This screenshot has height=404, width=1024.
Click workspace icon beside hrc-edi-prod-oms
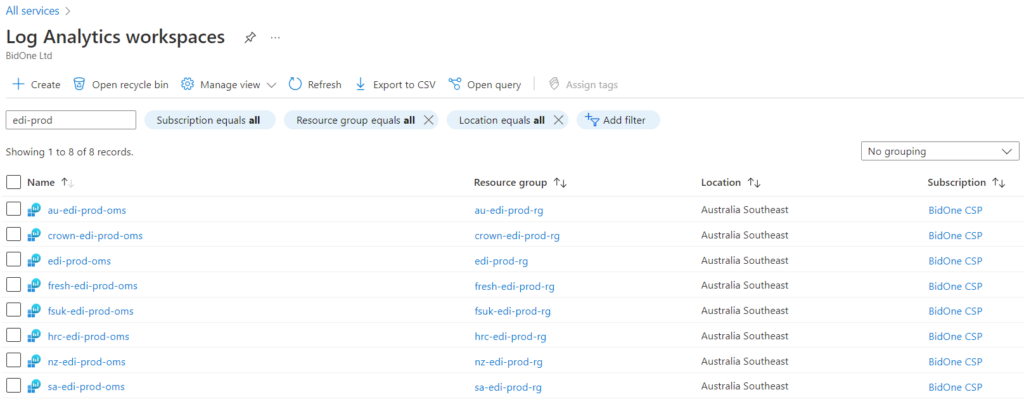(34, 336)
